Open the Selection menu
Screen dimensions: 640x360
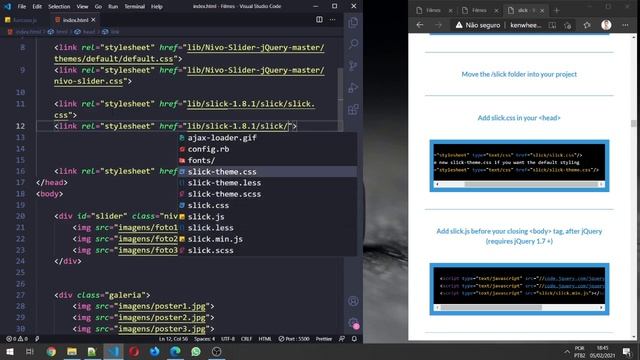point(59,7)
